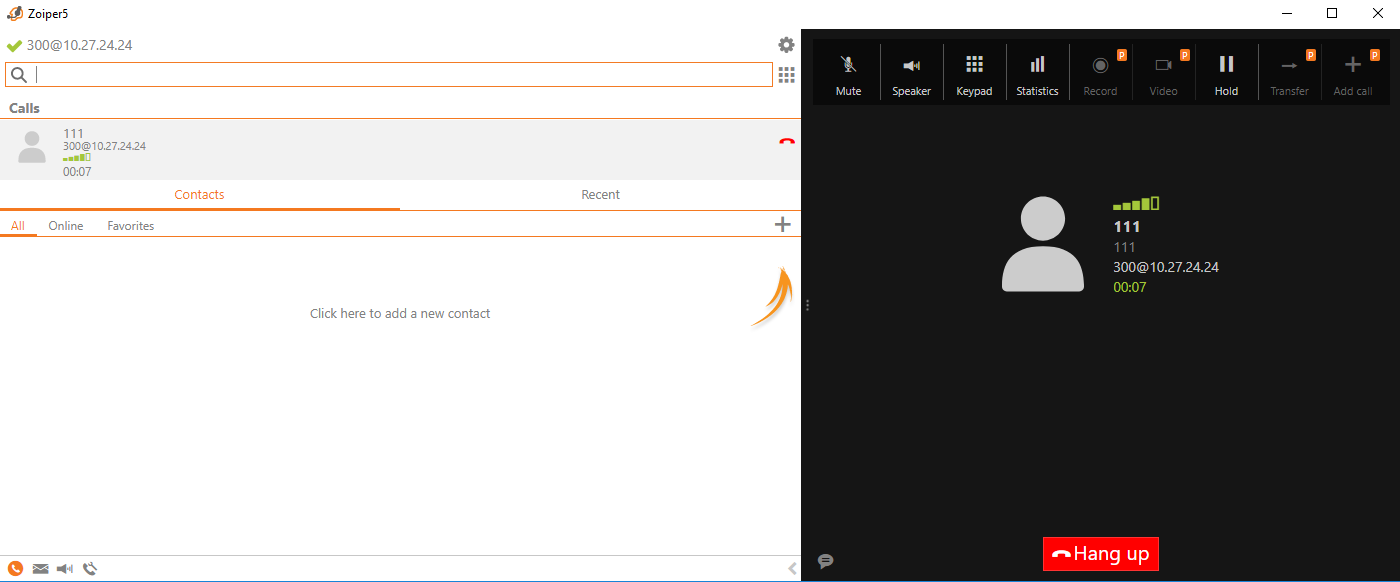The height and width of the screenshot is (582, 1400).
Task: Click the Video camera icon
Action: coord(1163,66)
